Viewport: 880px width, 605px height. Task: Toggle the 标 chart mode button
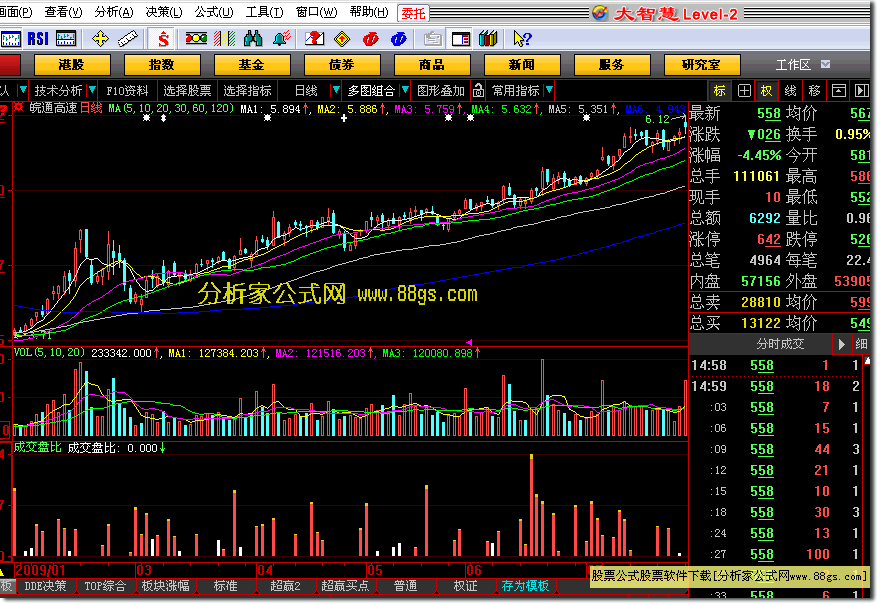719,90
